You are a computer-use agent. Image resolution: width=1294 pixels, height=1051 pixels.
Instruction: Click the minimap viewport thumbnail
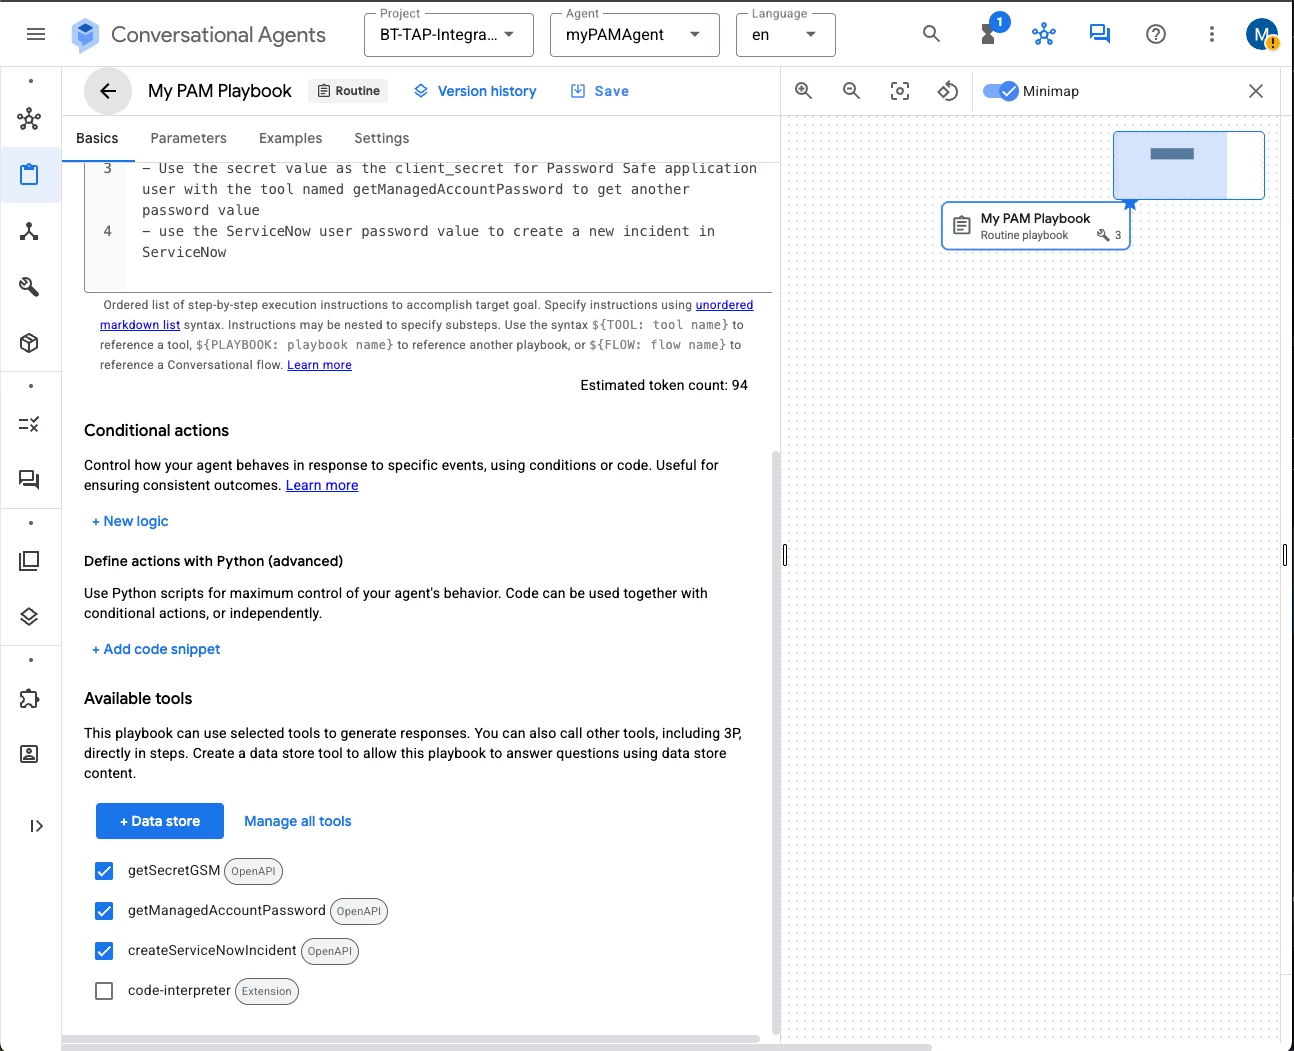[x=1171, y=164]
